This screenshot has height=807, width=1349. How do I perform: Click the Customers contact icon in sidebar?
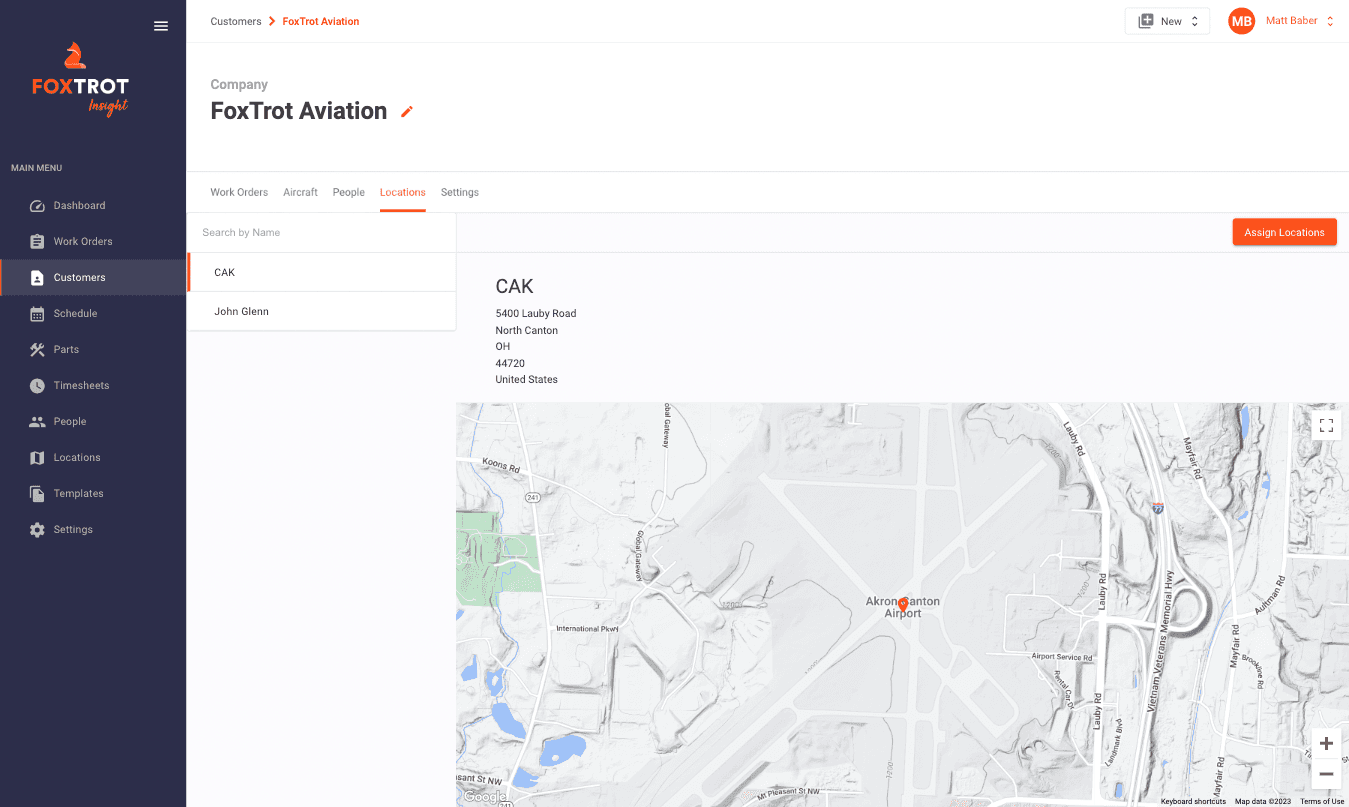pos(37,278)
